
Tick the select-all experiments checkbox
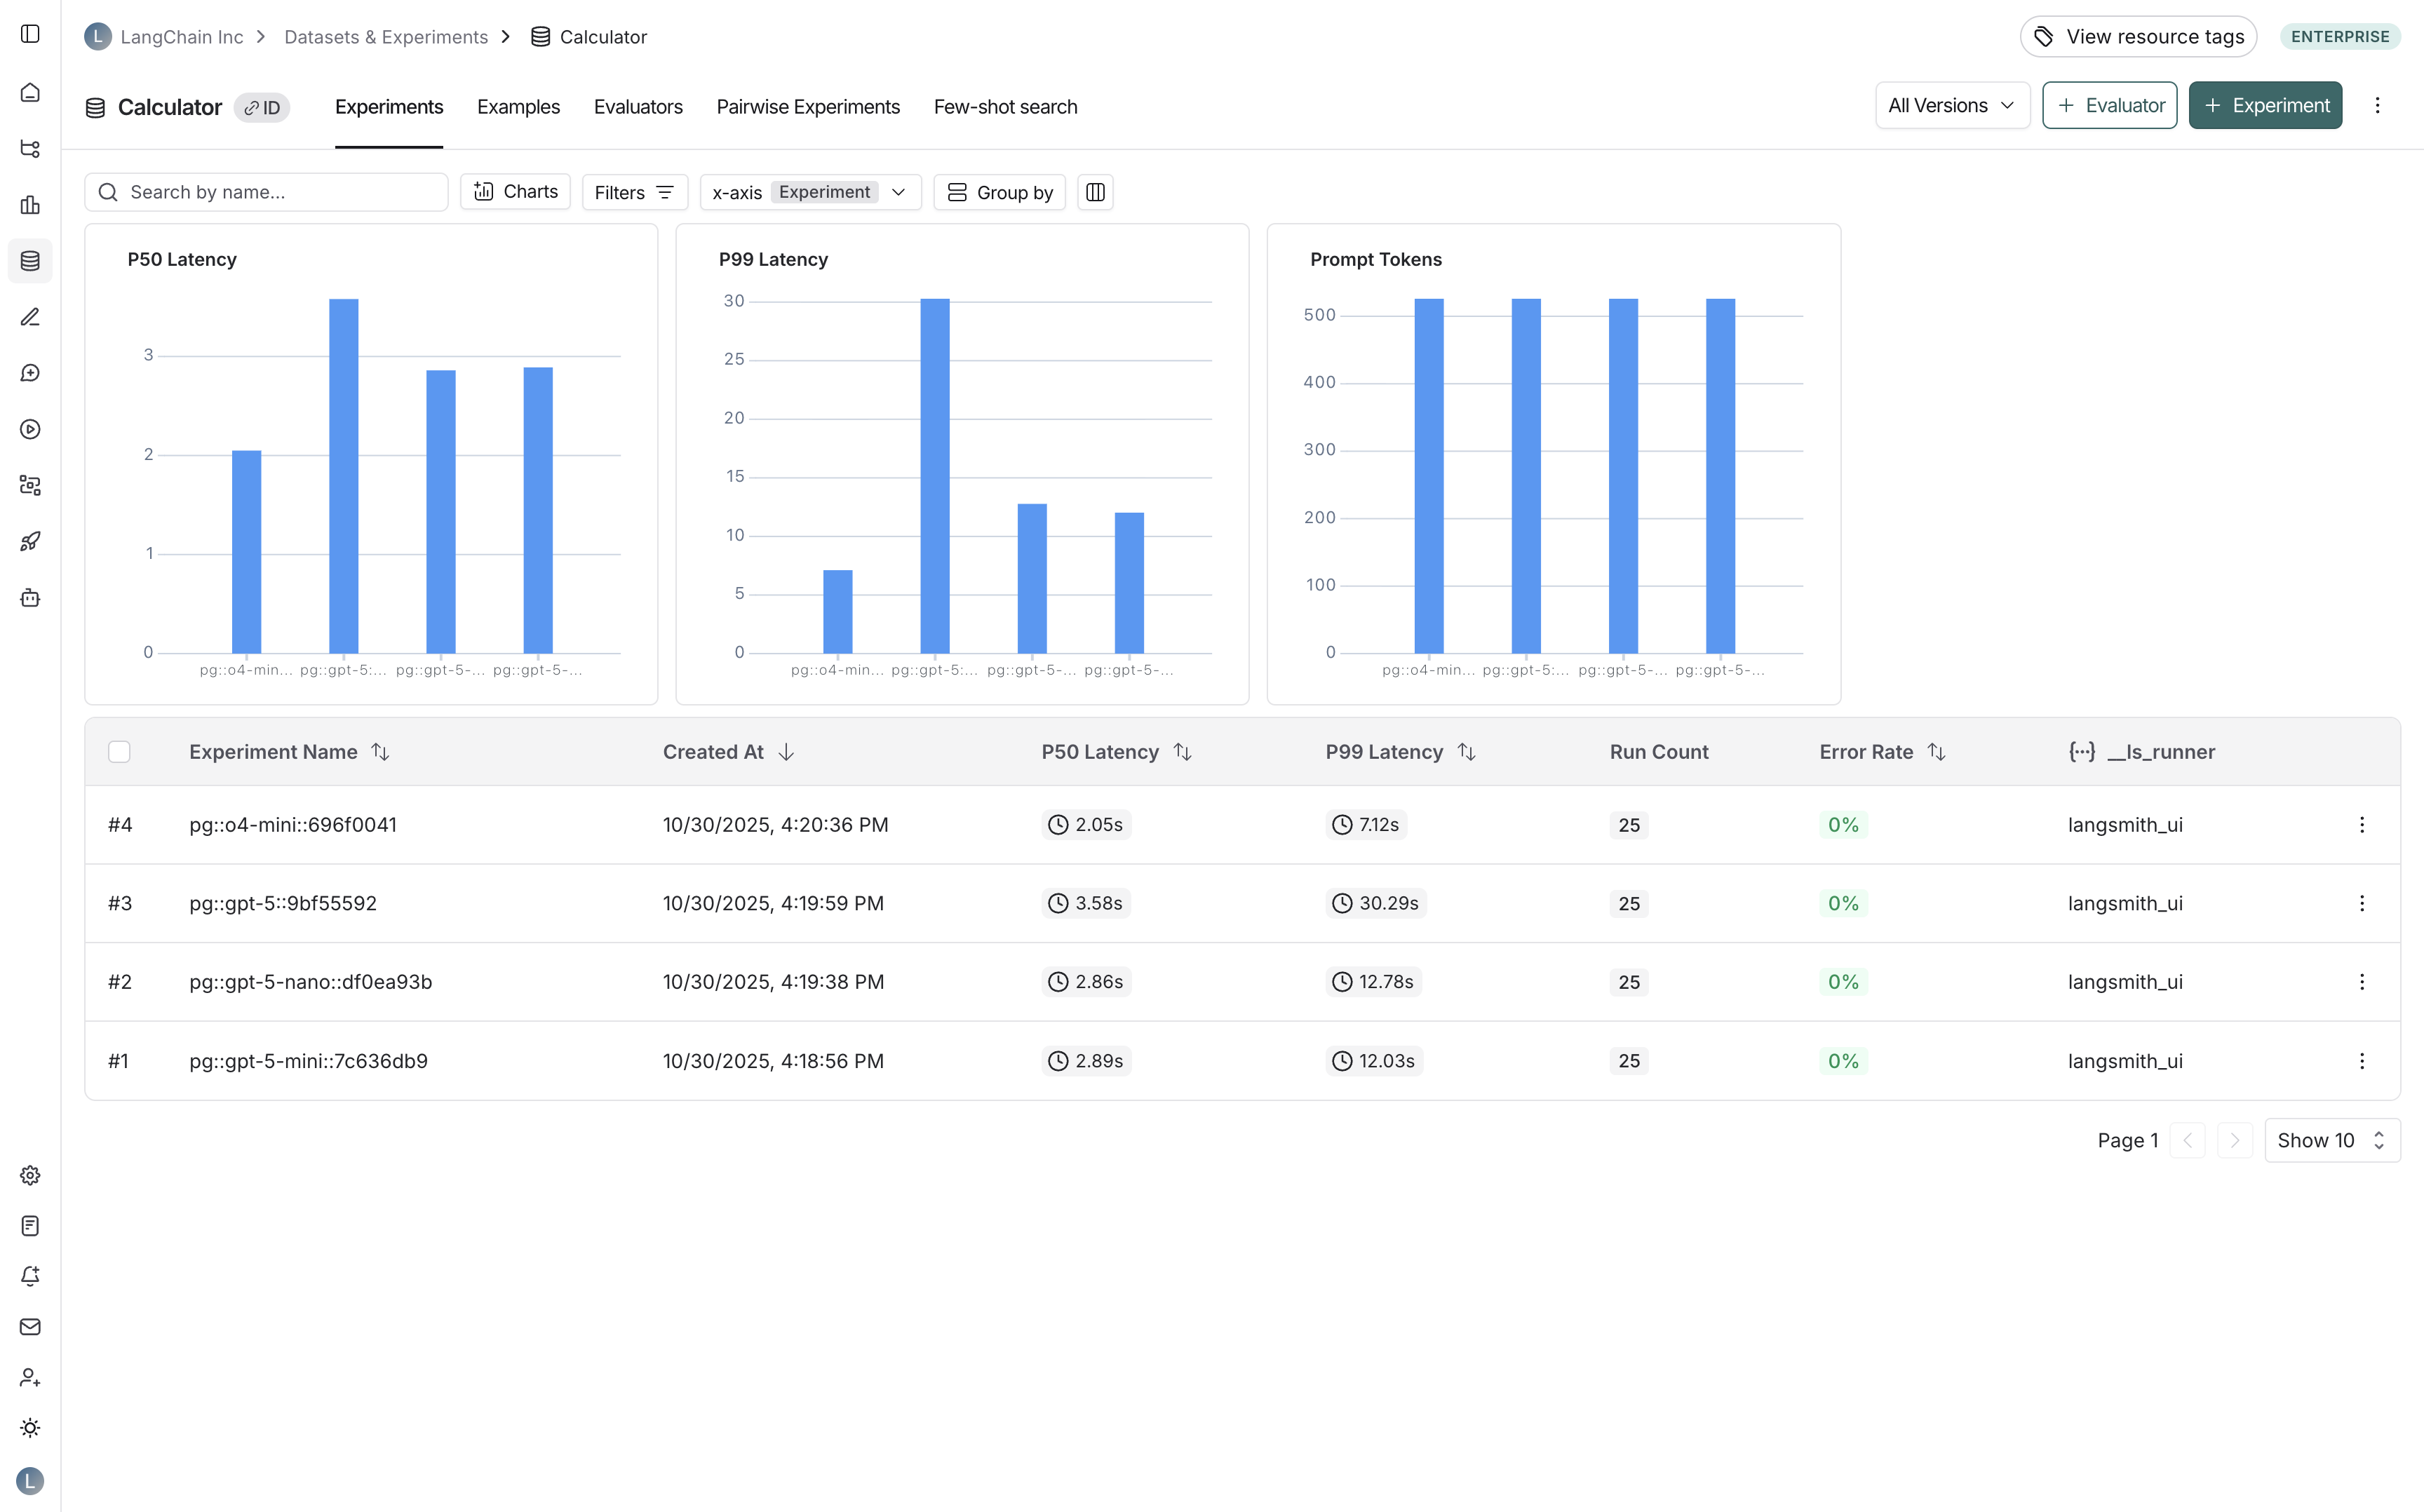click(x=119, y=752)
